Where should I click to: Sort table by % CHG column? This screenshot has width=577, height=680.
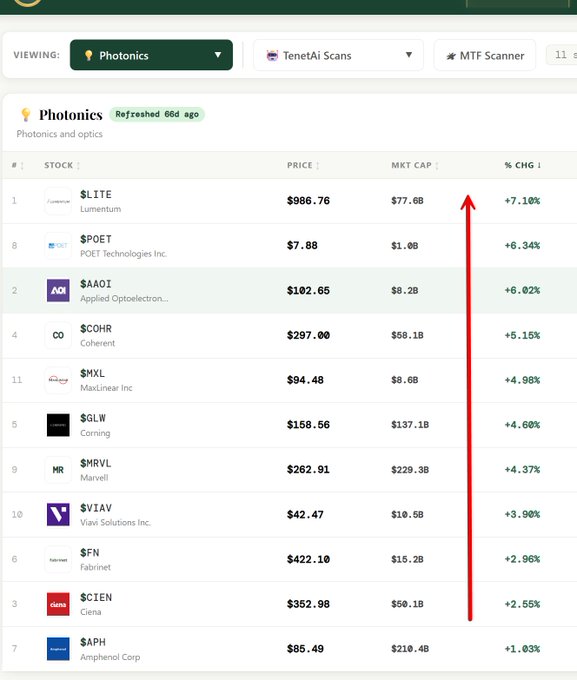(x=522, y=165)
